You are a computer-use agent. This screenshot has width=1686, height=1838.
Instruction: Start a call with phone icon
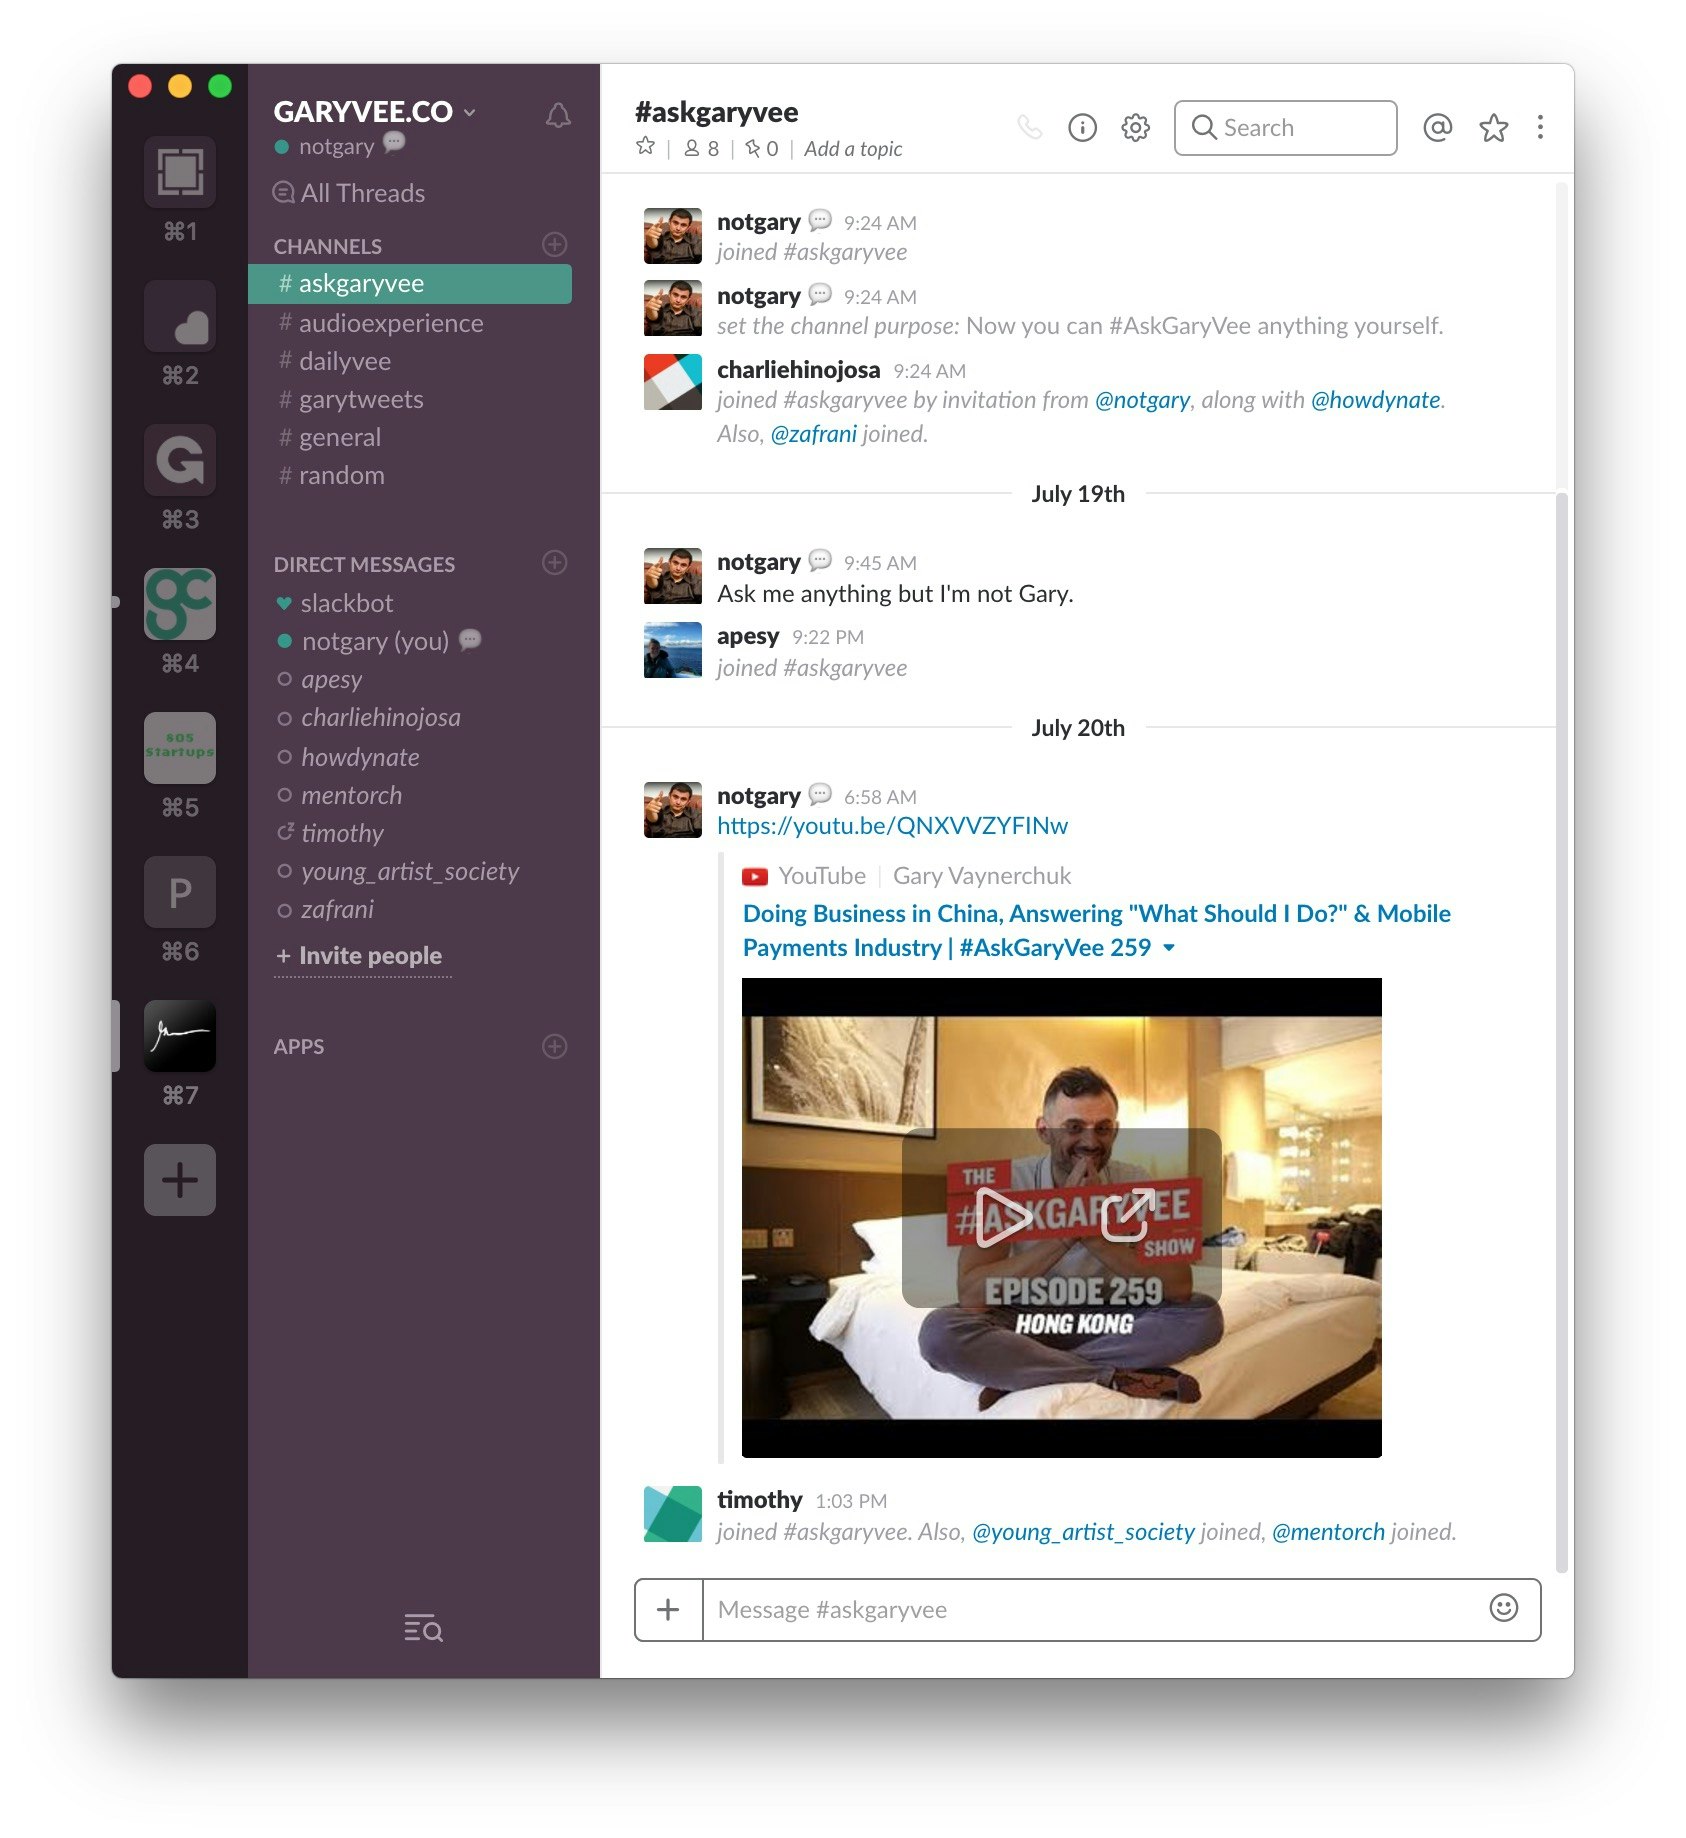click(1029, 127)
